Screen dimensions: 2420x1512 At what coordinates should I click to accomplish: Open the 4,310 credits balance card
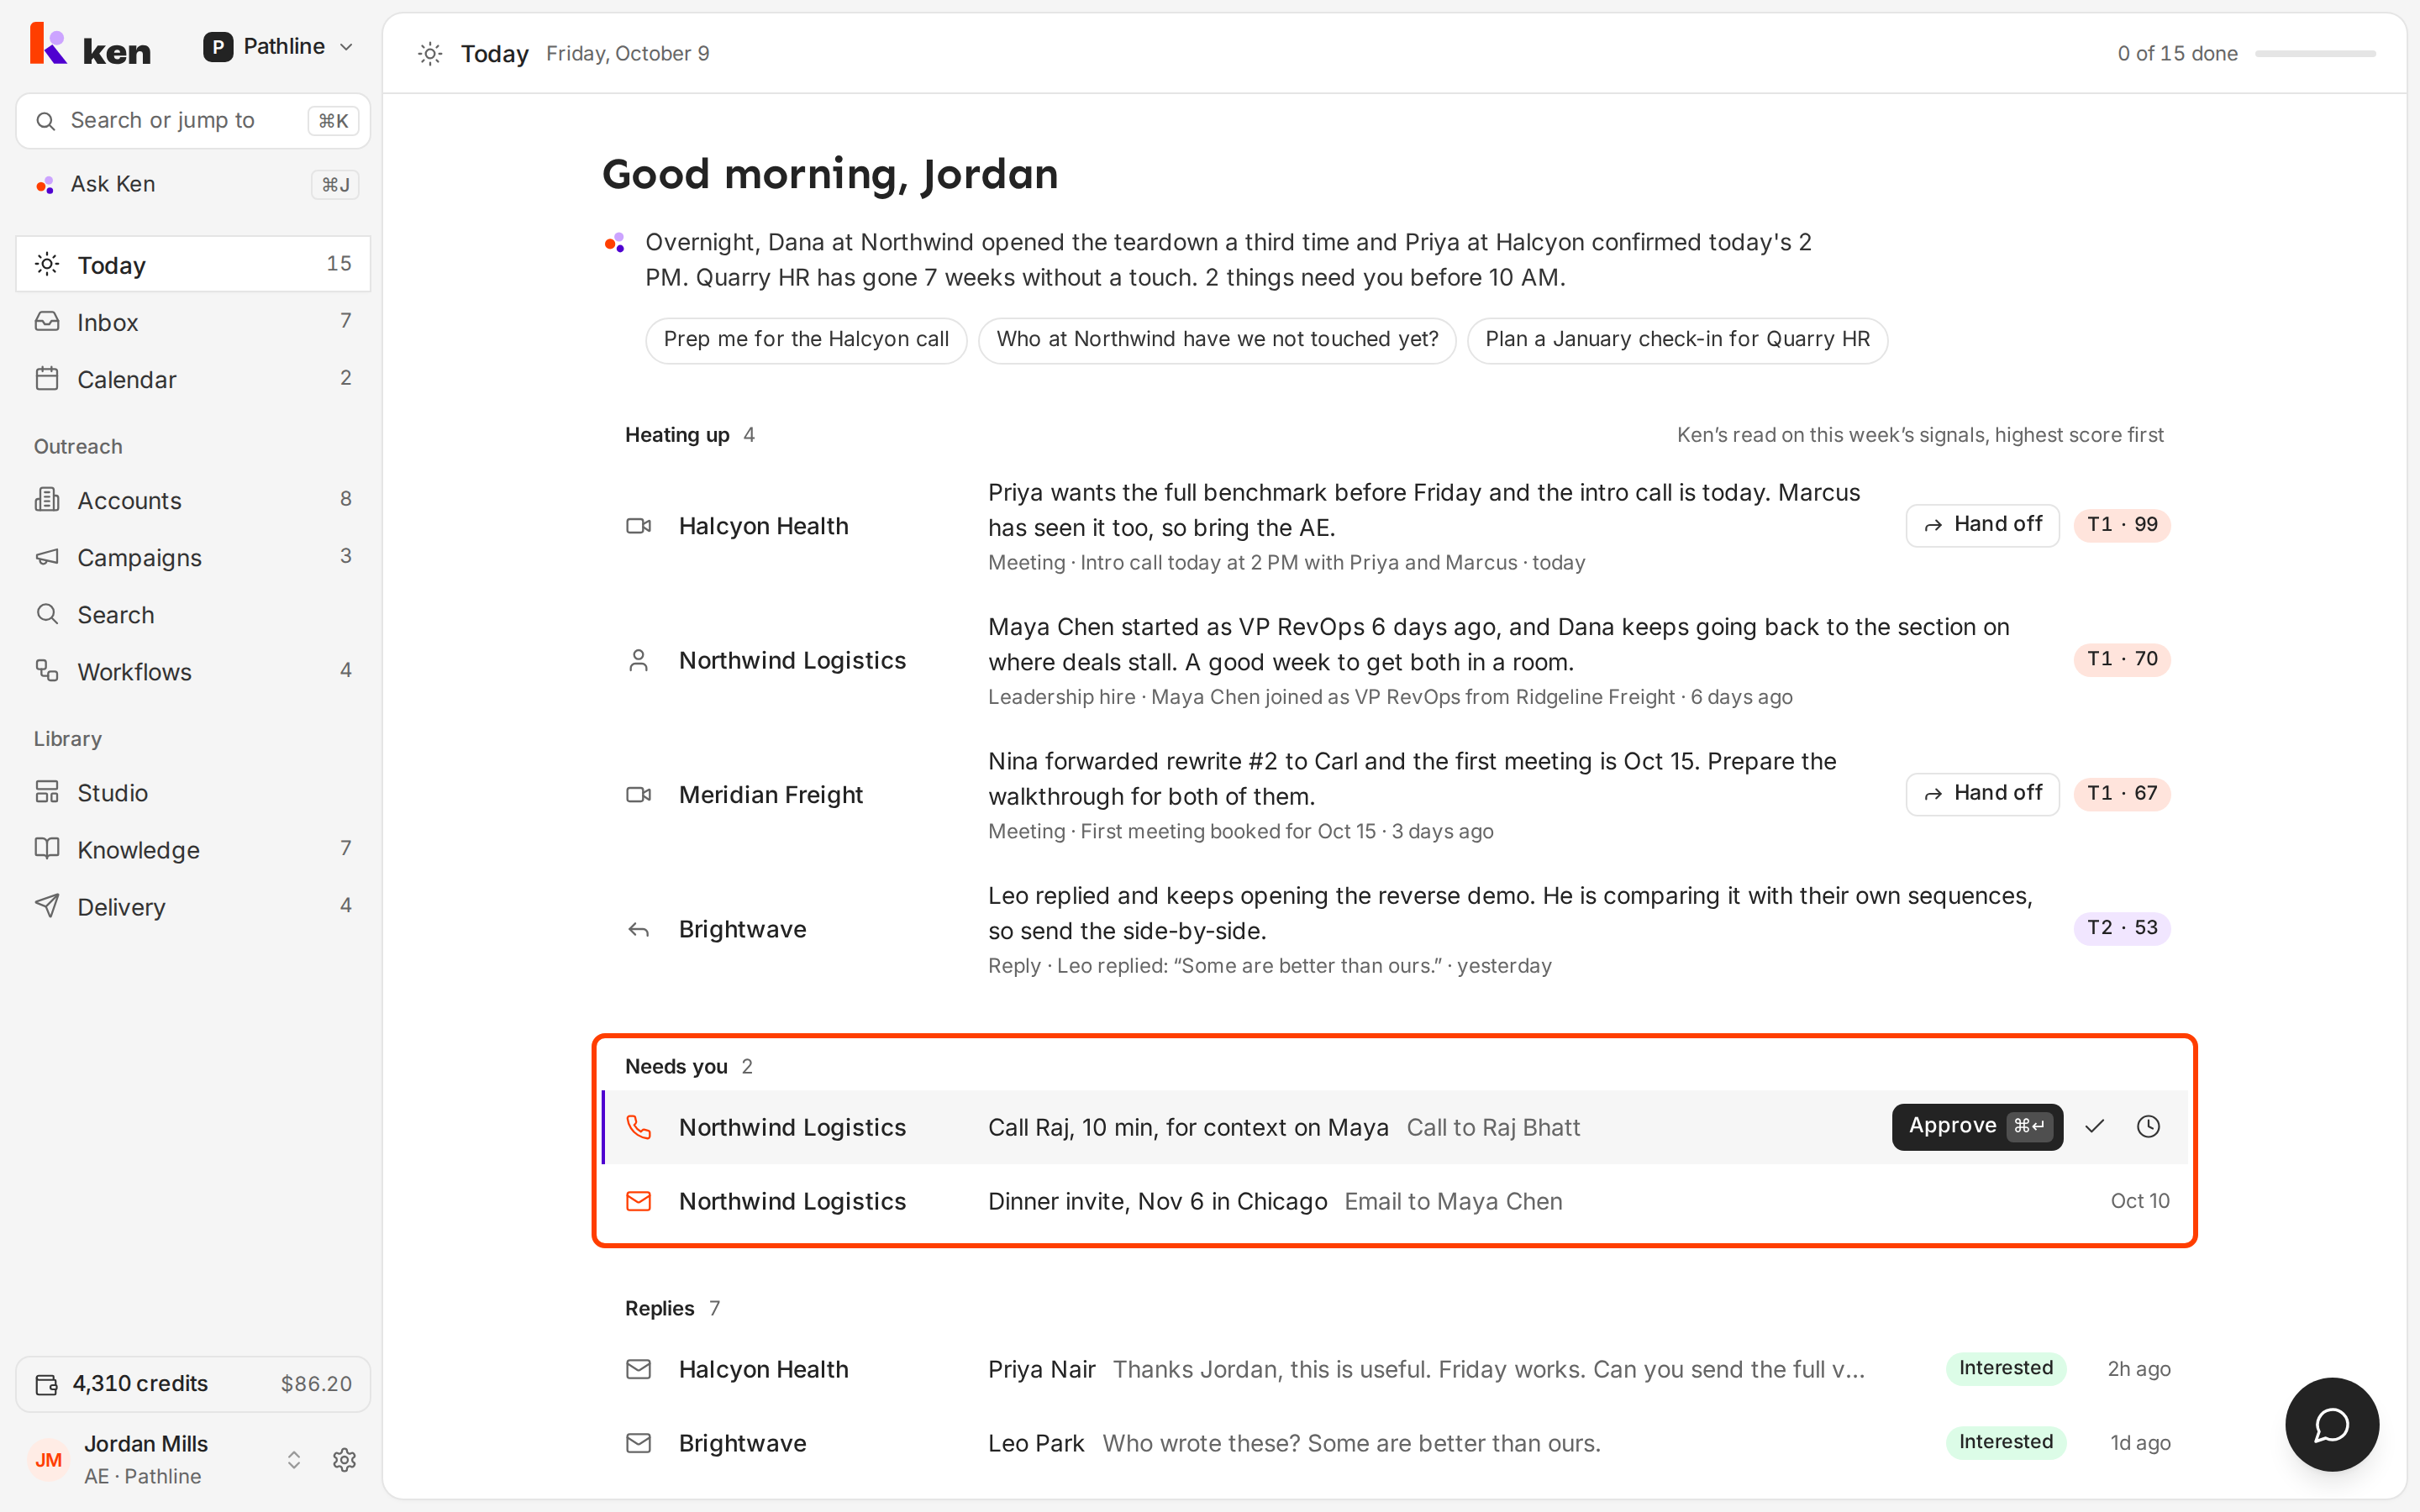coord(193,1384)
